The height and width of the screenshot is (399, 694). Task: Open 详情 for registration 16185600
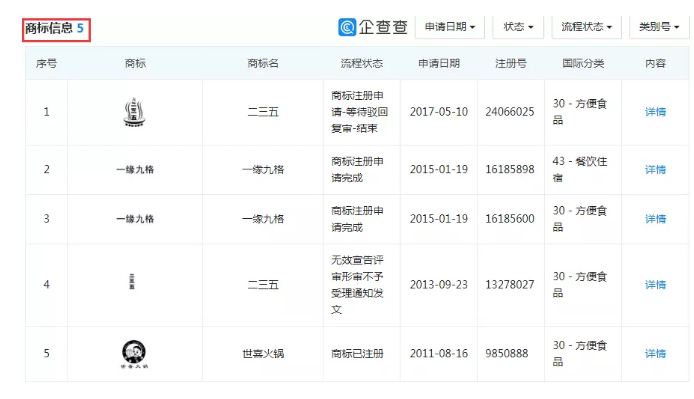click(x=655, y=219)
